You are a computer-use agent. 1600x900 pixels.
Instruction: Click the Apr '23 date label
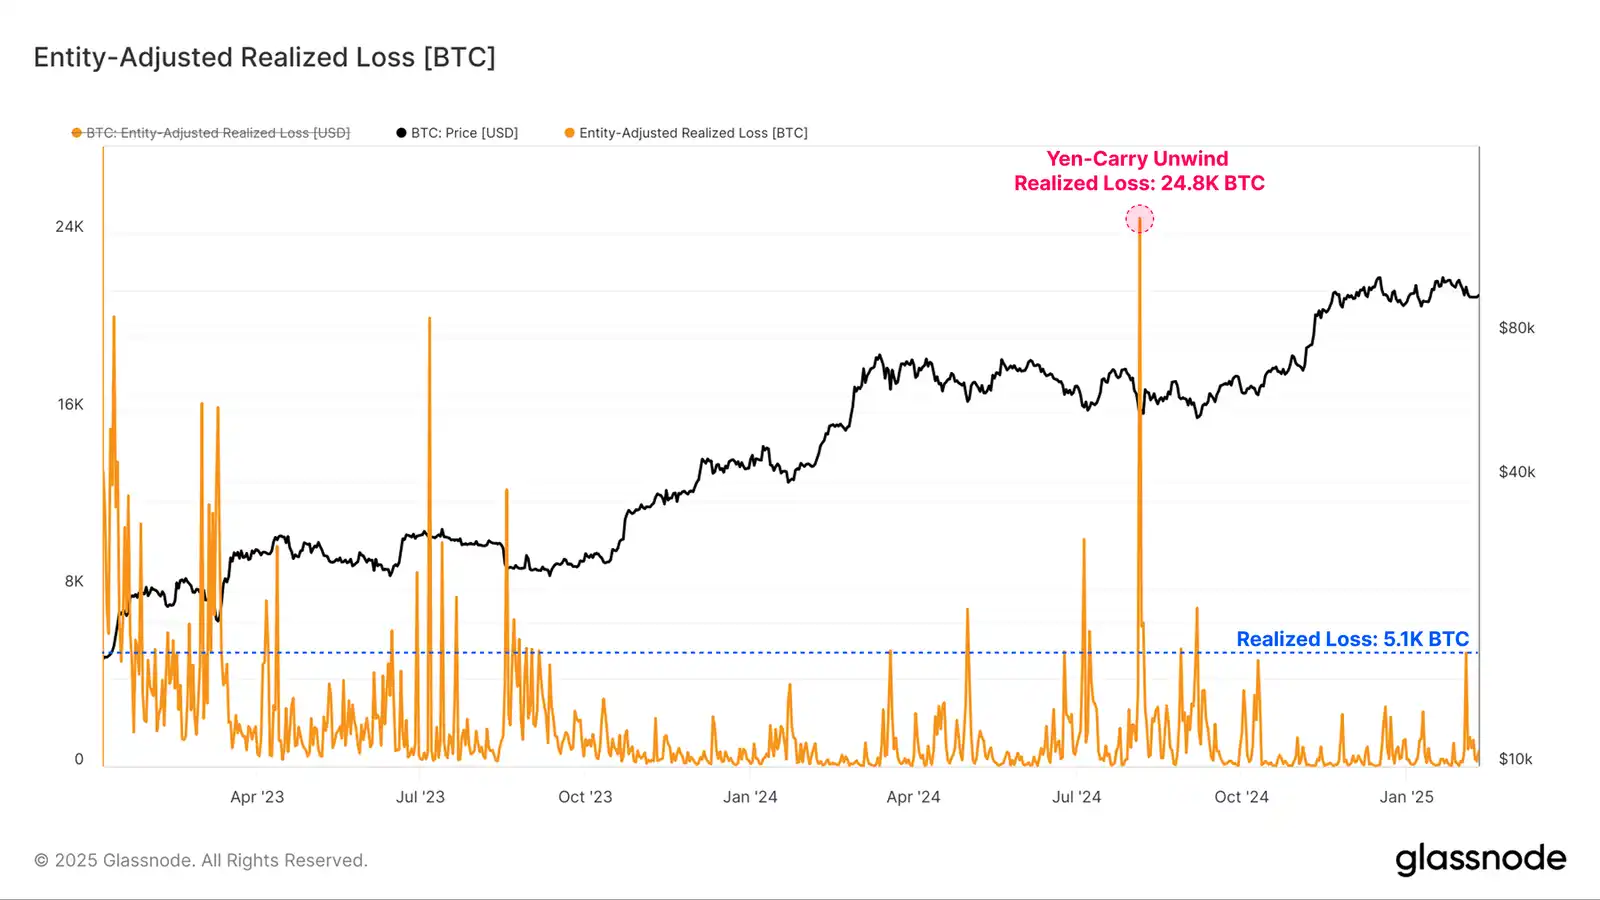click(257, 797)
